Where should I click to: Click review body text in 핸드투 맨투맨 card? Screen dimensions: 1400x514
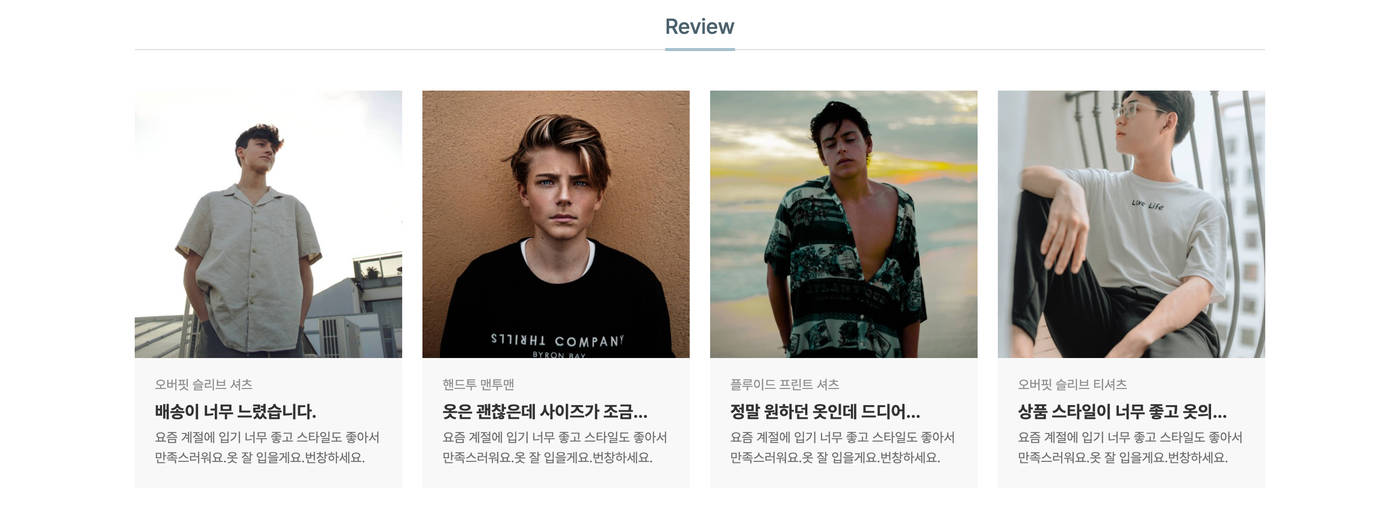(x=556, y=447)
